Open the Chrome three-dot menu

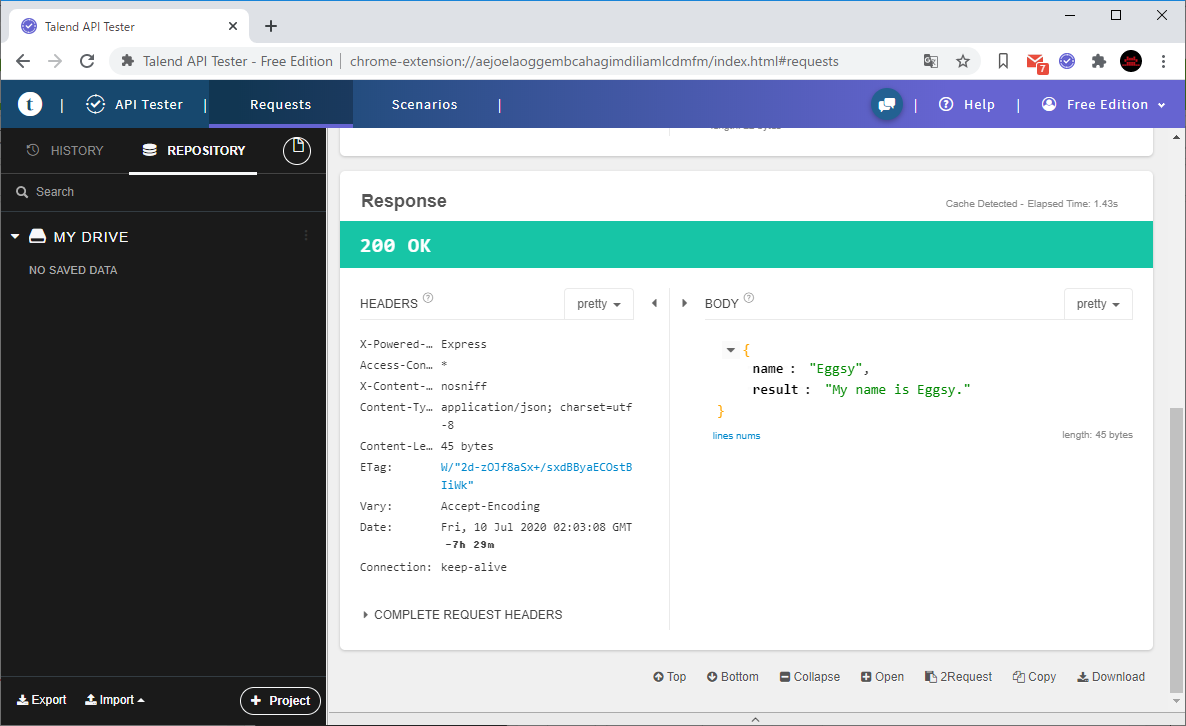click(1163, 61)
